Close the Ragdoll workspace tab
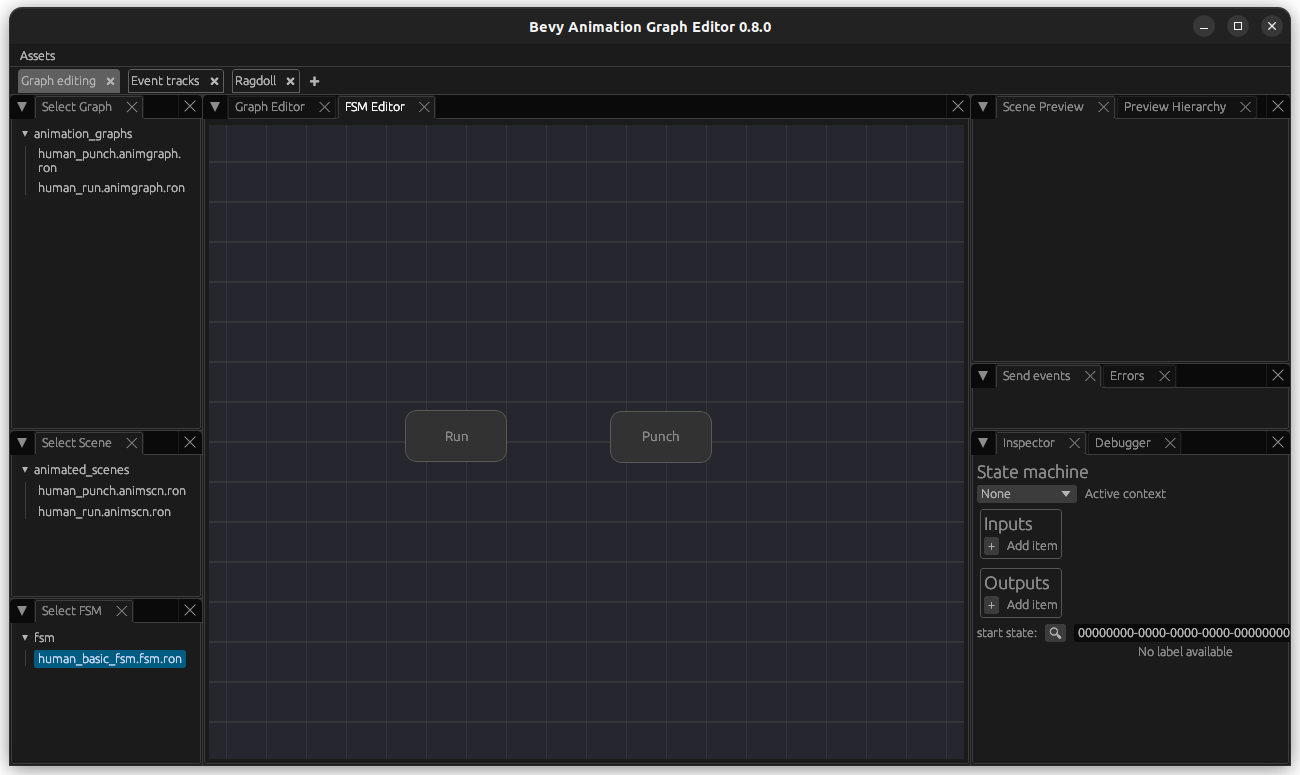This screenshot has height=775, width=1300. pyautogui.click(x=290, y=81)
